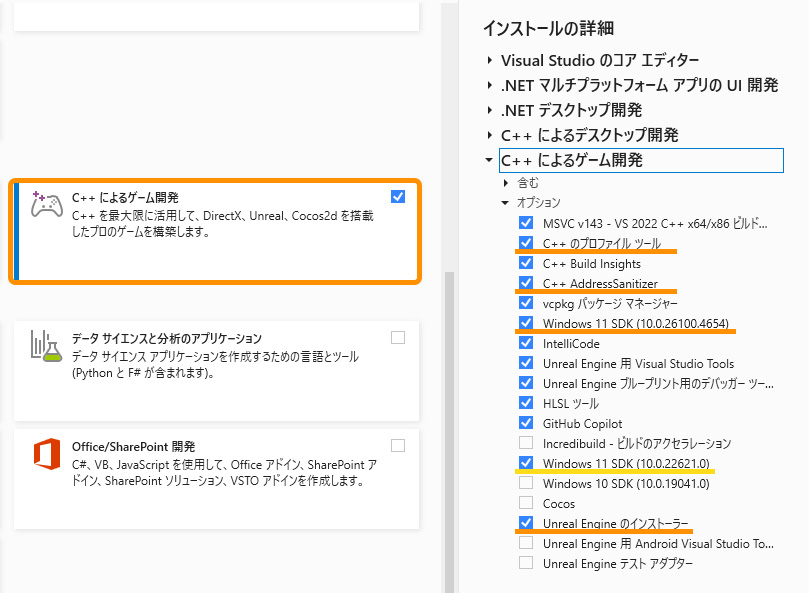Toggle Windows 11 SDK 10.0.22621.0 checkbox

click(526, 462)
